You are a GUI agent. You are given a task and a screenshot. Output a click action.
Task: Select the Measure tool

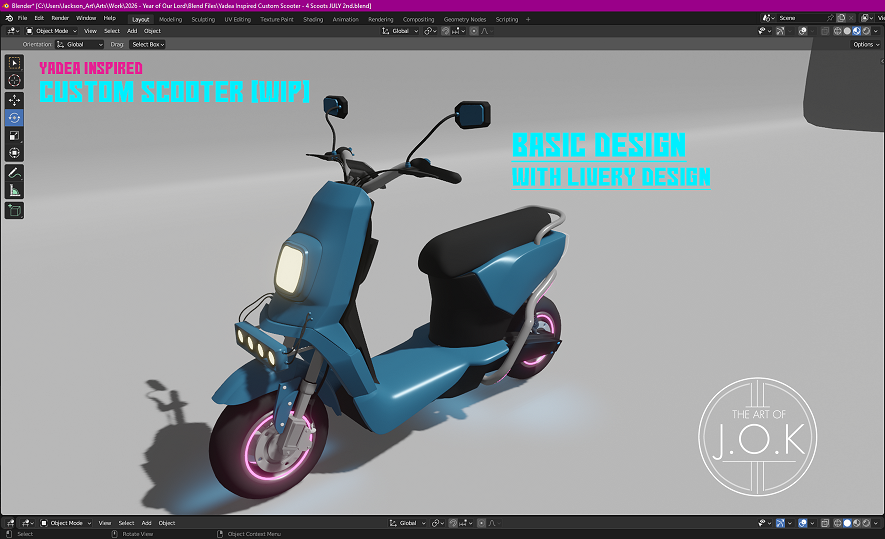(15, 190)
